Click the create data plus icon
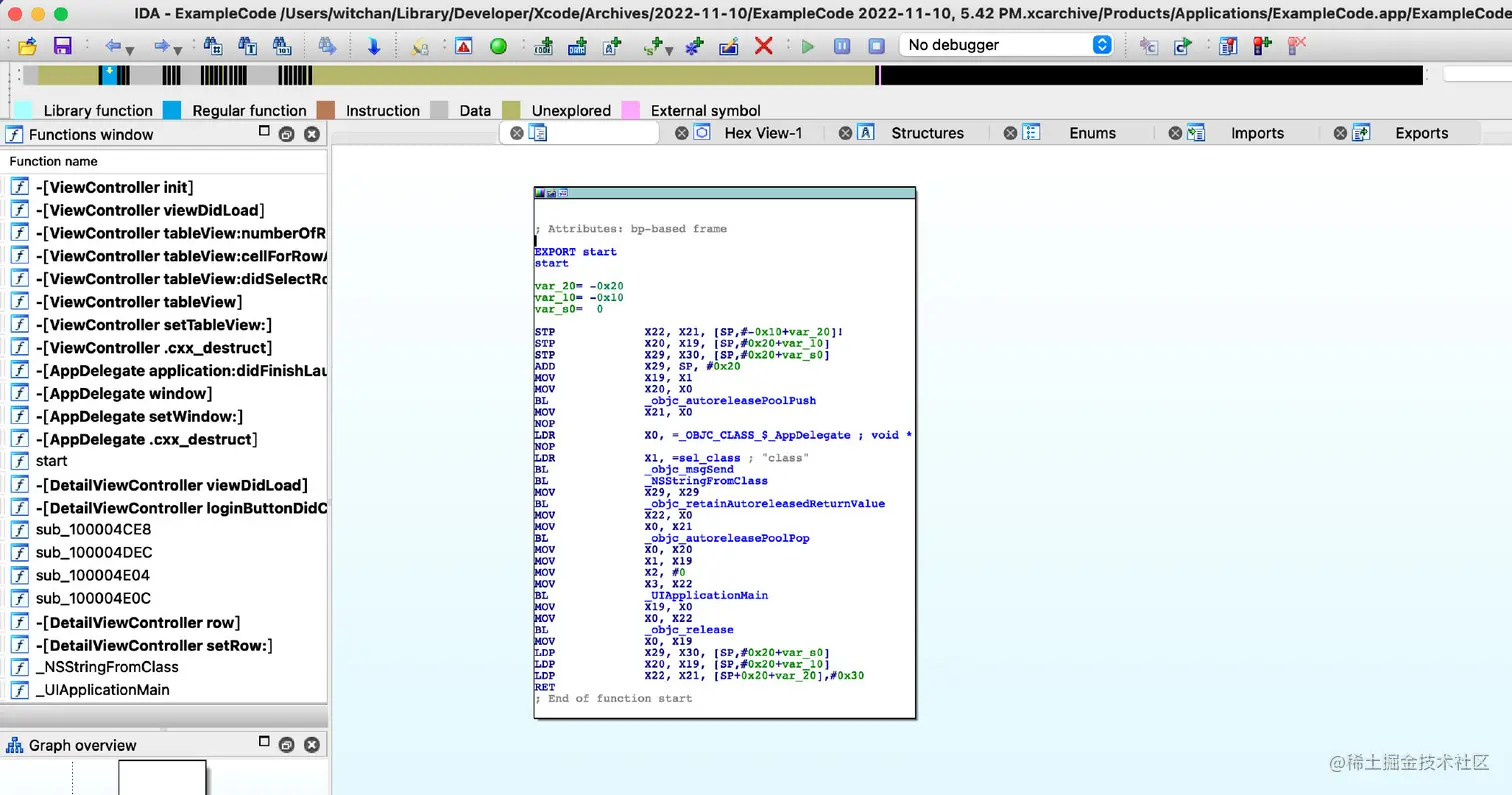This screenshot has height=795, width=1512. click(577, 46)
